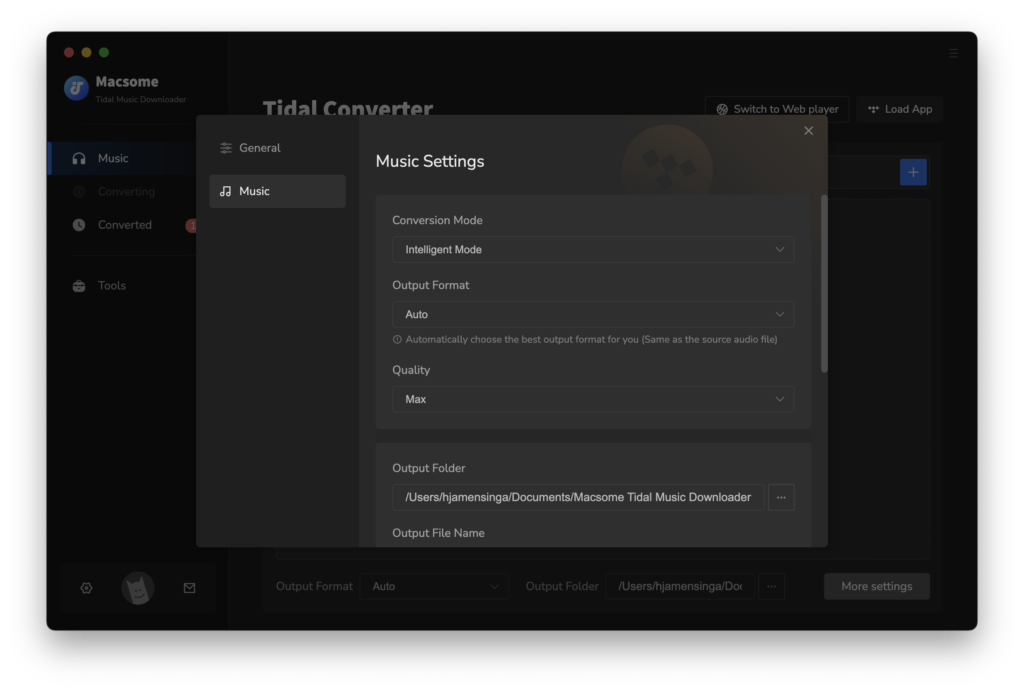Click the settings dialog scrollbar
Viewport: 1024px width, 692px height.
824,283
